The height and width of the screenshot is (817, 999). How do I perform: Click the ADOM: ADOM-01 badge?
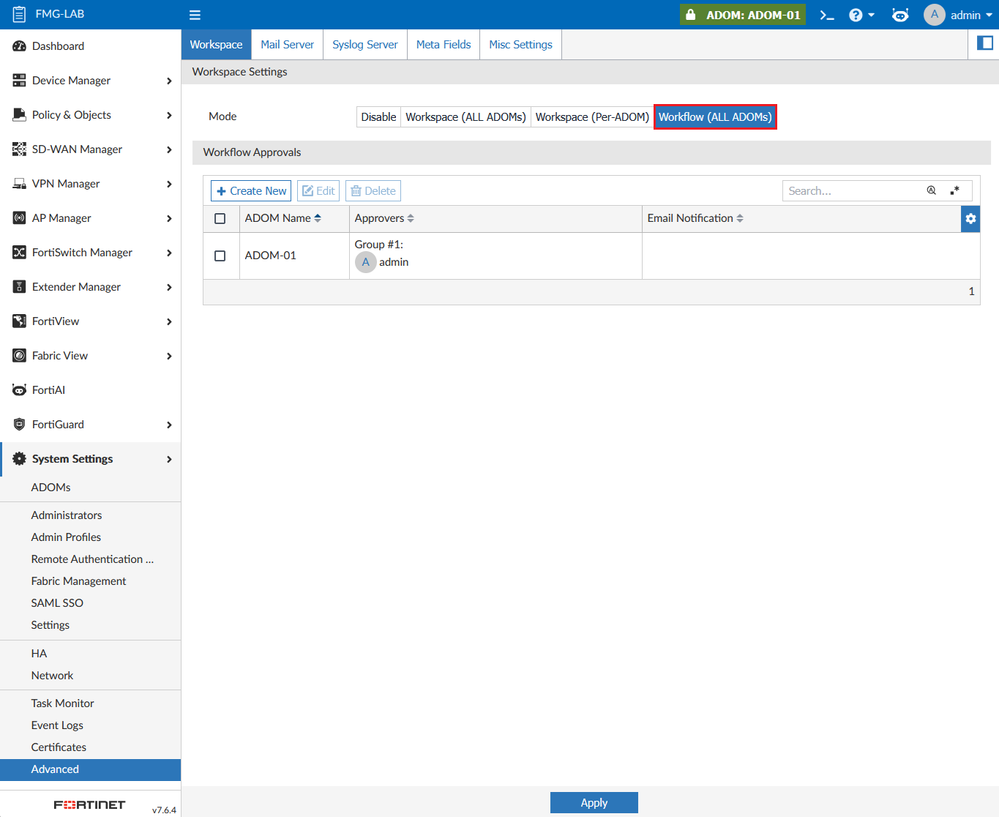pos(743,15)
